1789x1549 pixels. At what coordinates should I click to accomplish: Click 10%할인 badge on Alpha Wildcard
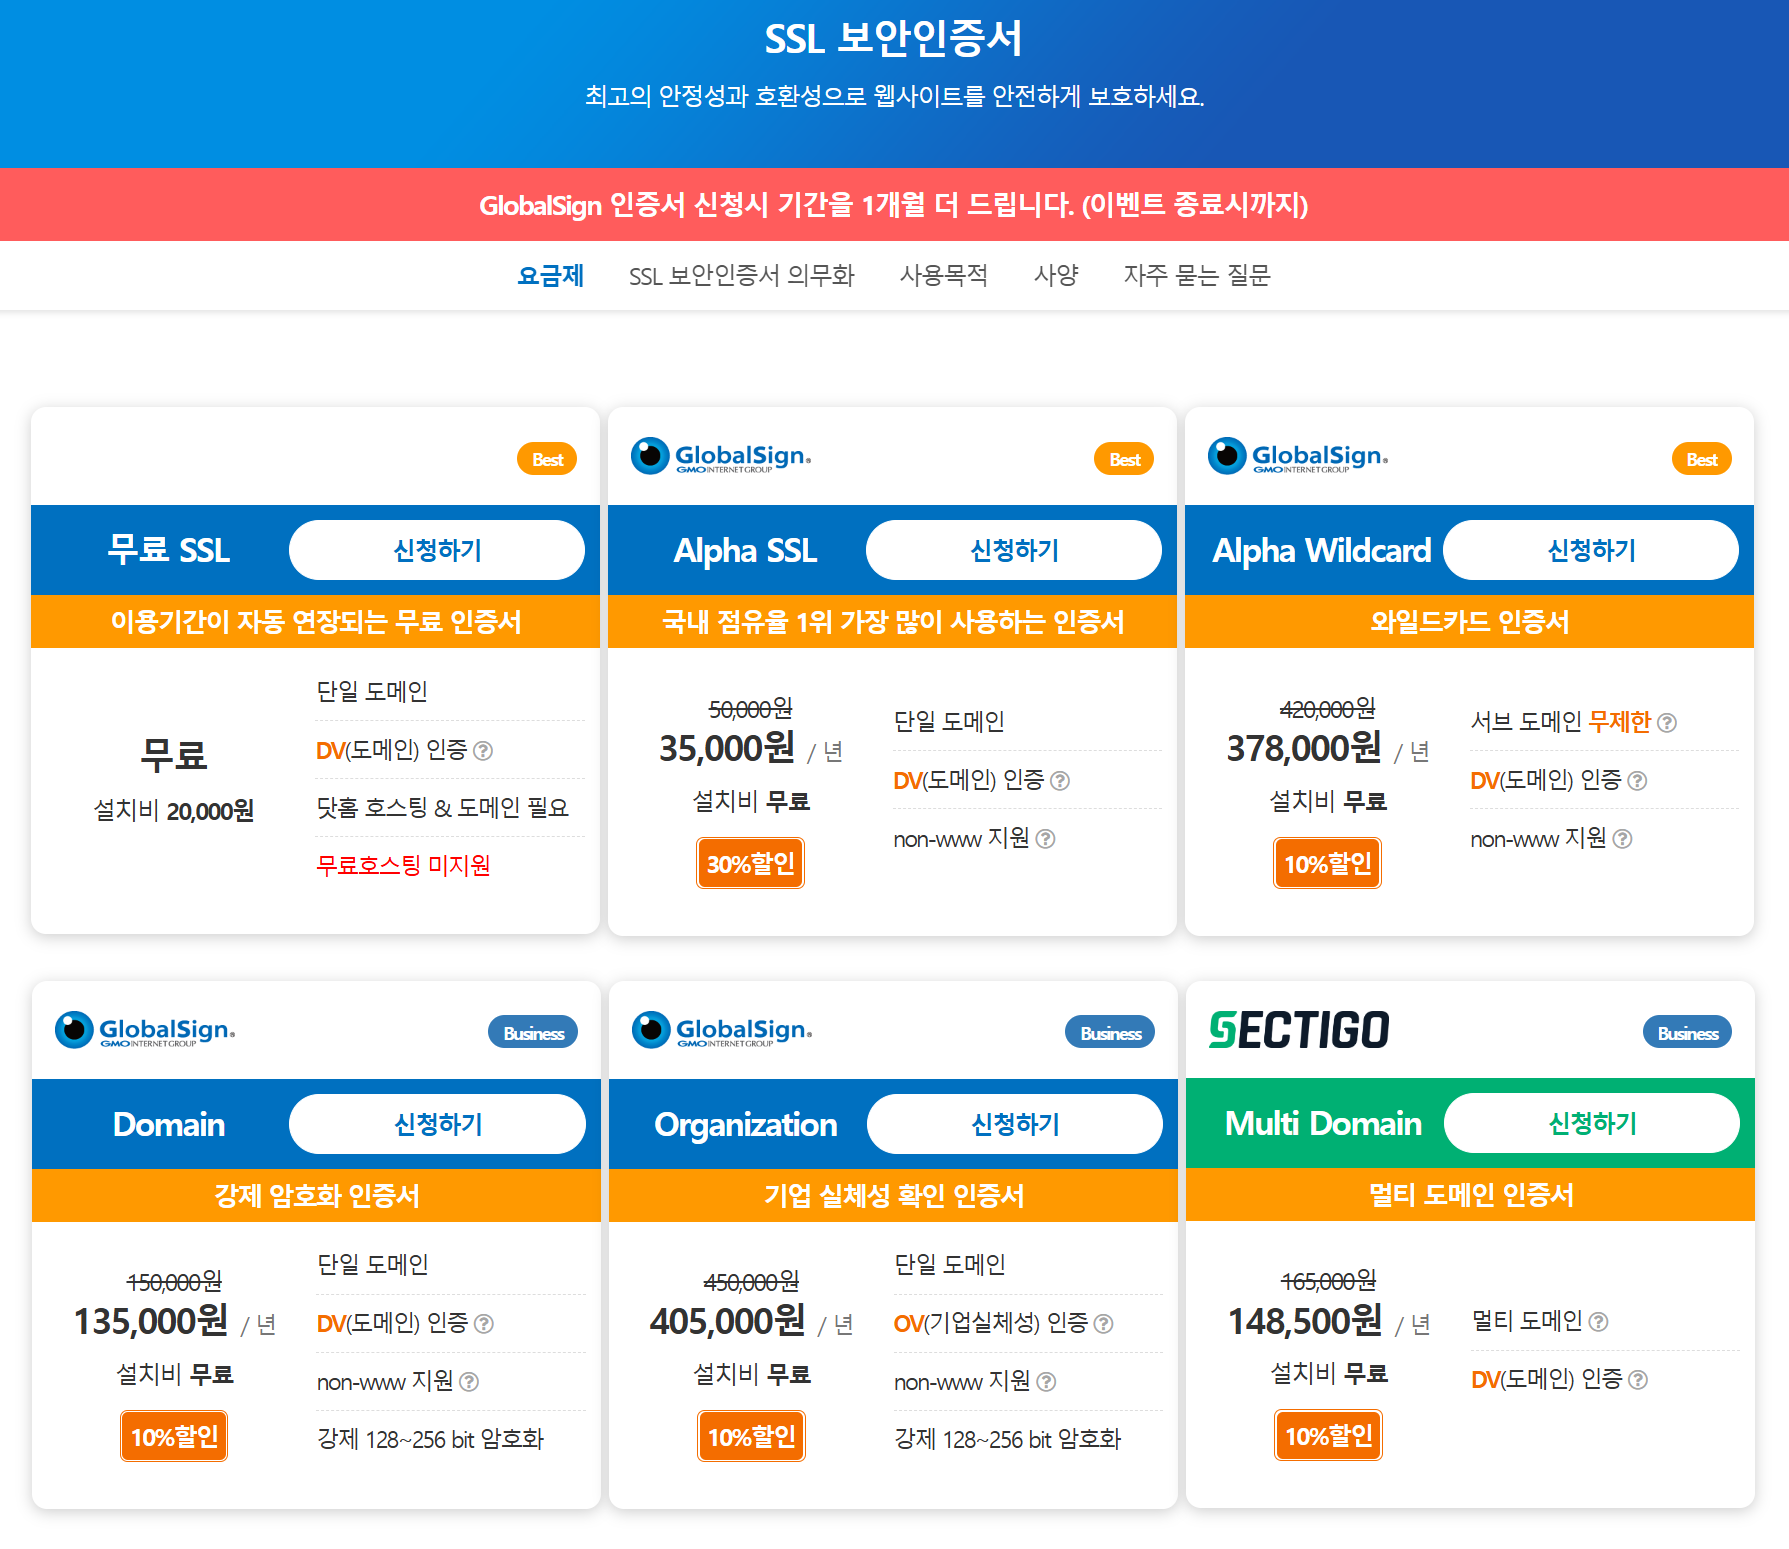tap(1328, 863)
